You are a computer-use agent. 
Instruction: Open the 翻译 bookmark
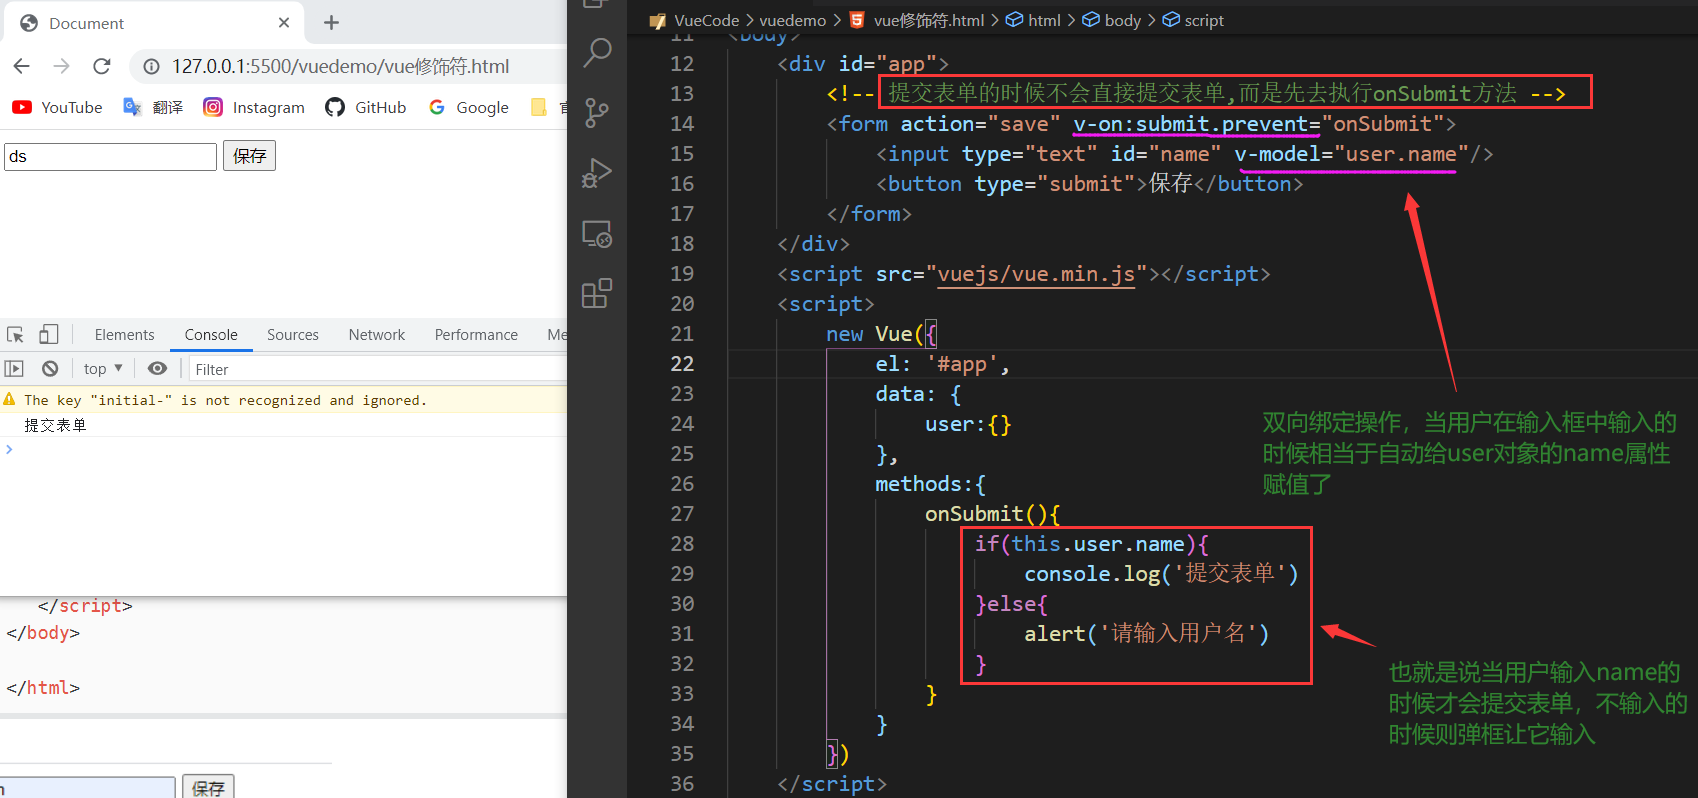(x=153, y=107)
